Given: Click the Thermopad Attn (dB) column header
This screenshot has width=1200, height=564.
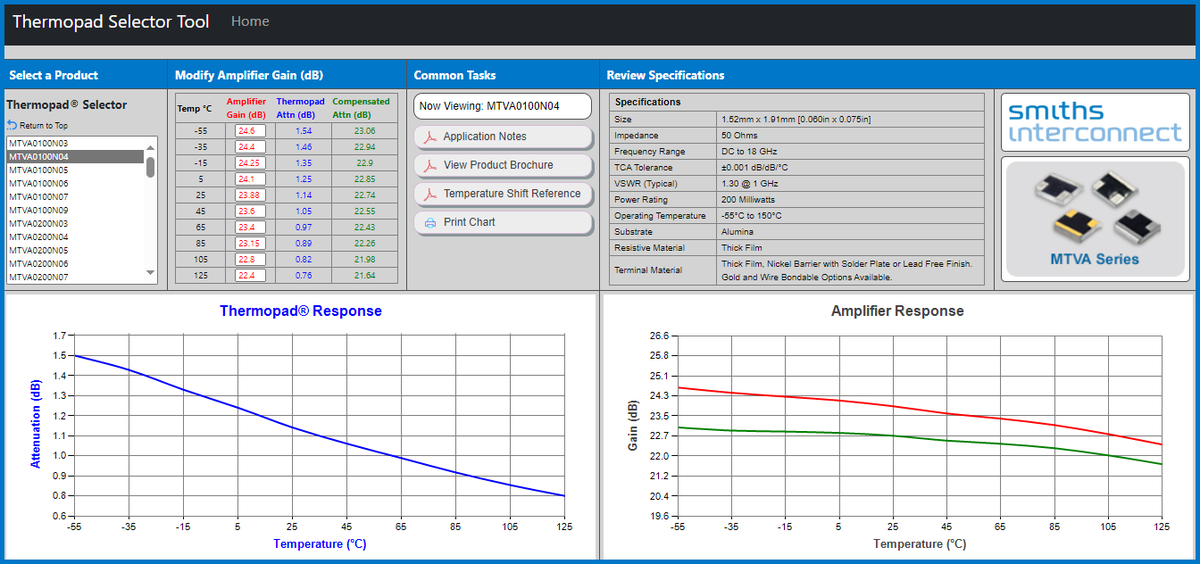Looking at the screenshot, I should tap(300, 108).
